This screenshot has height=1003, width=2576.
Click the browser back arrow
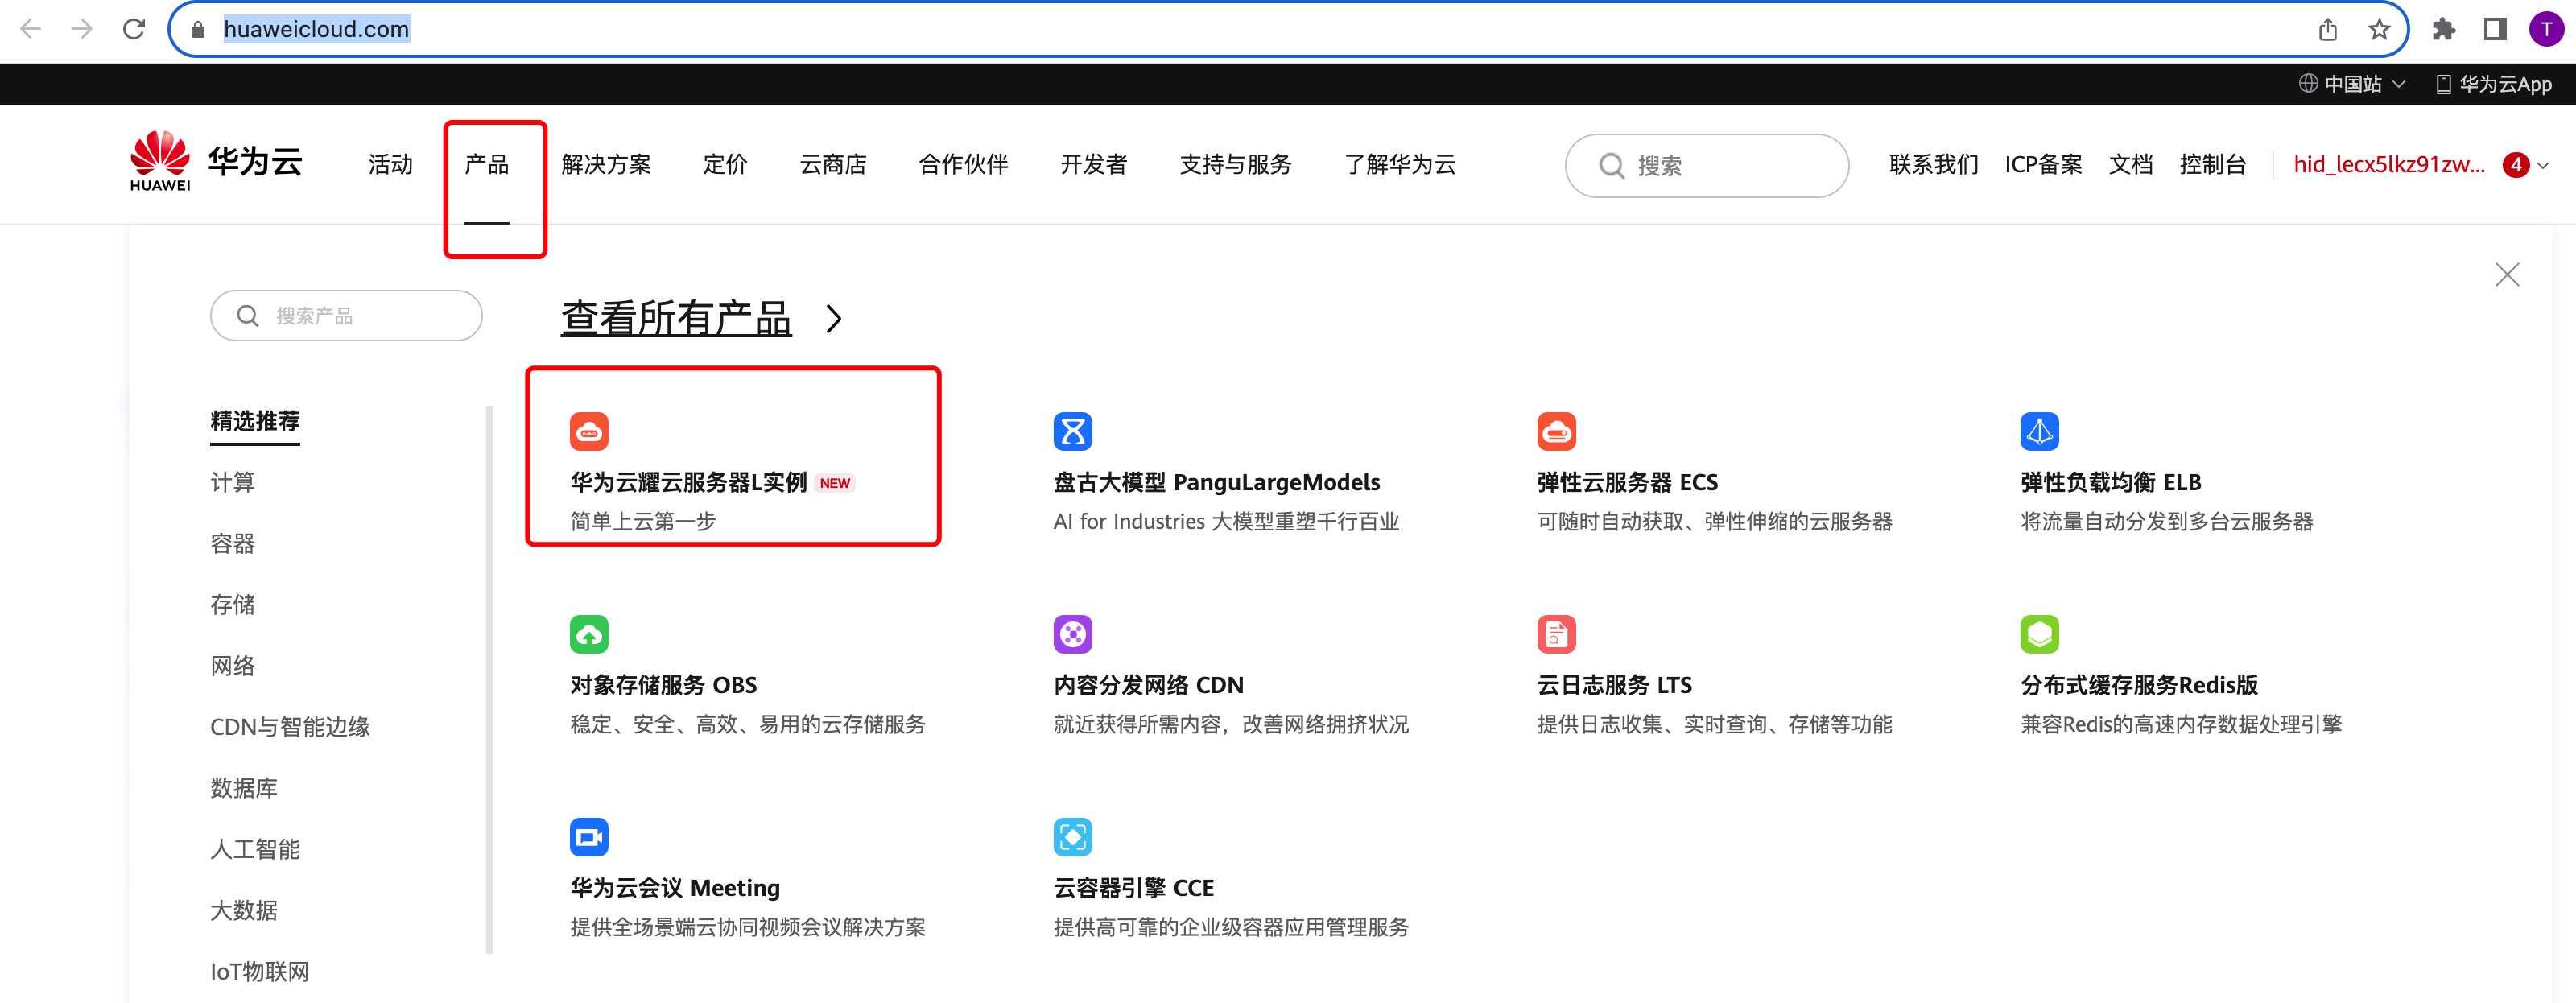coord(31,29)
